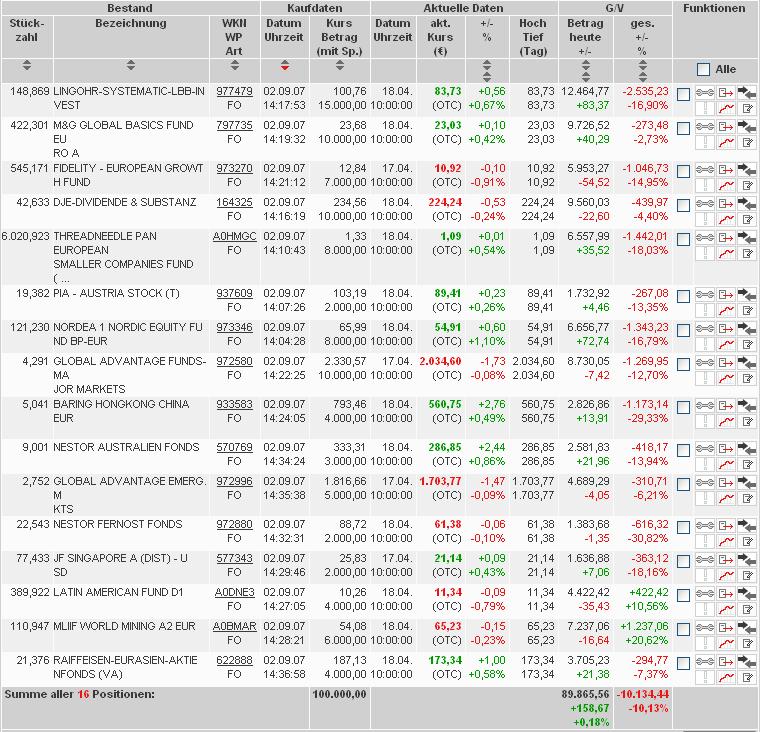
Task: Sort by ges. +/- % column arrows
Action: pyautogui.click(x=643, y=70)
